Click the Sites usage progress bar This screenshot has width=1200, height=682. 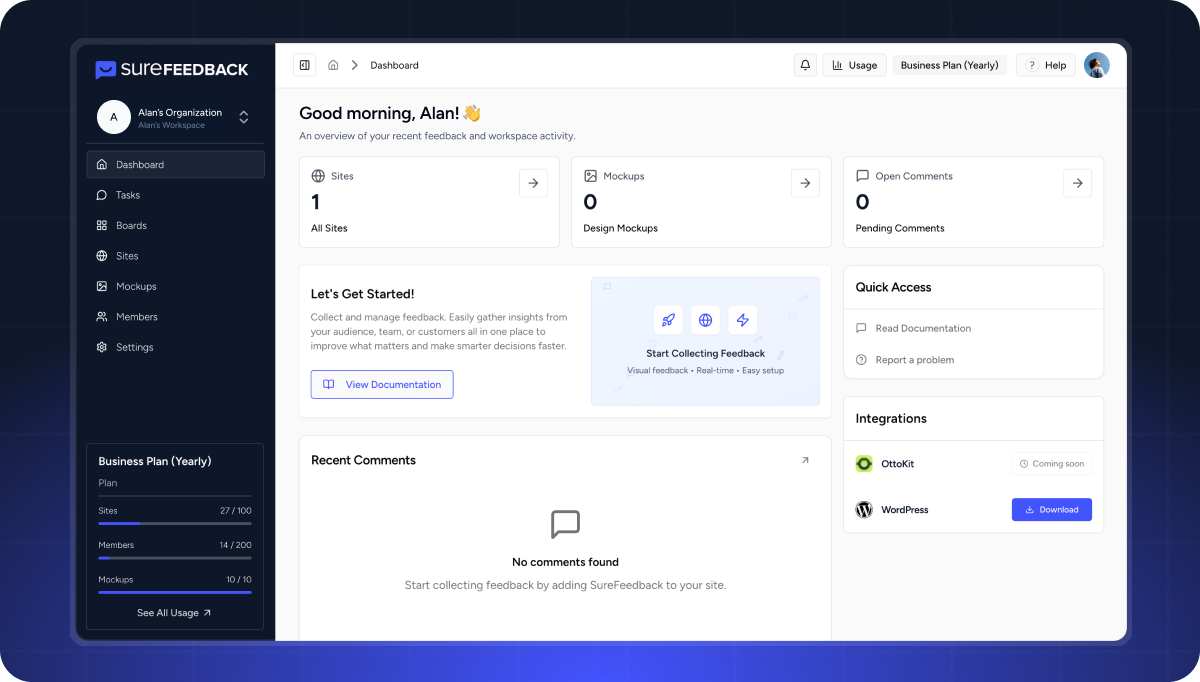pos(175,523)
